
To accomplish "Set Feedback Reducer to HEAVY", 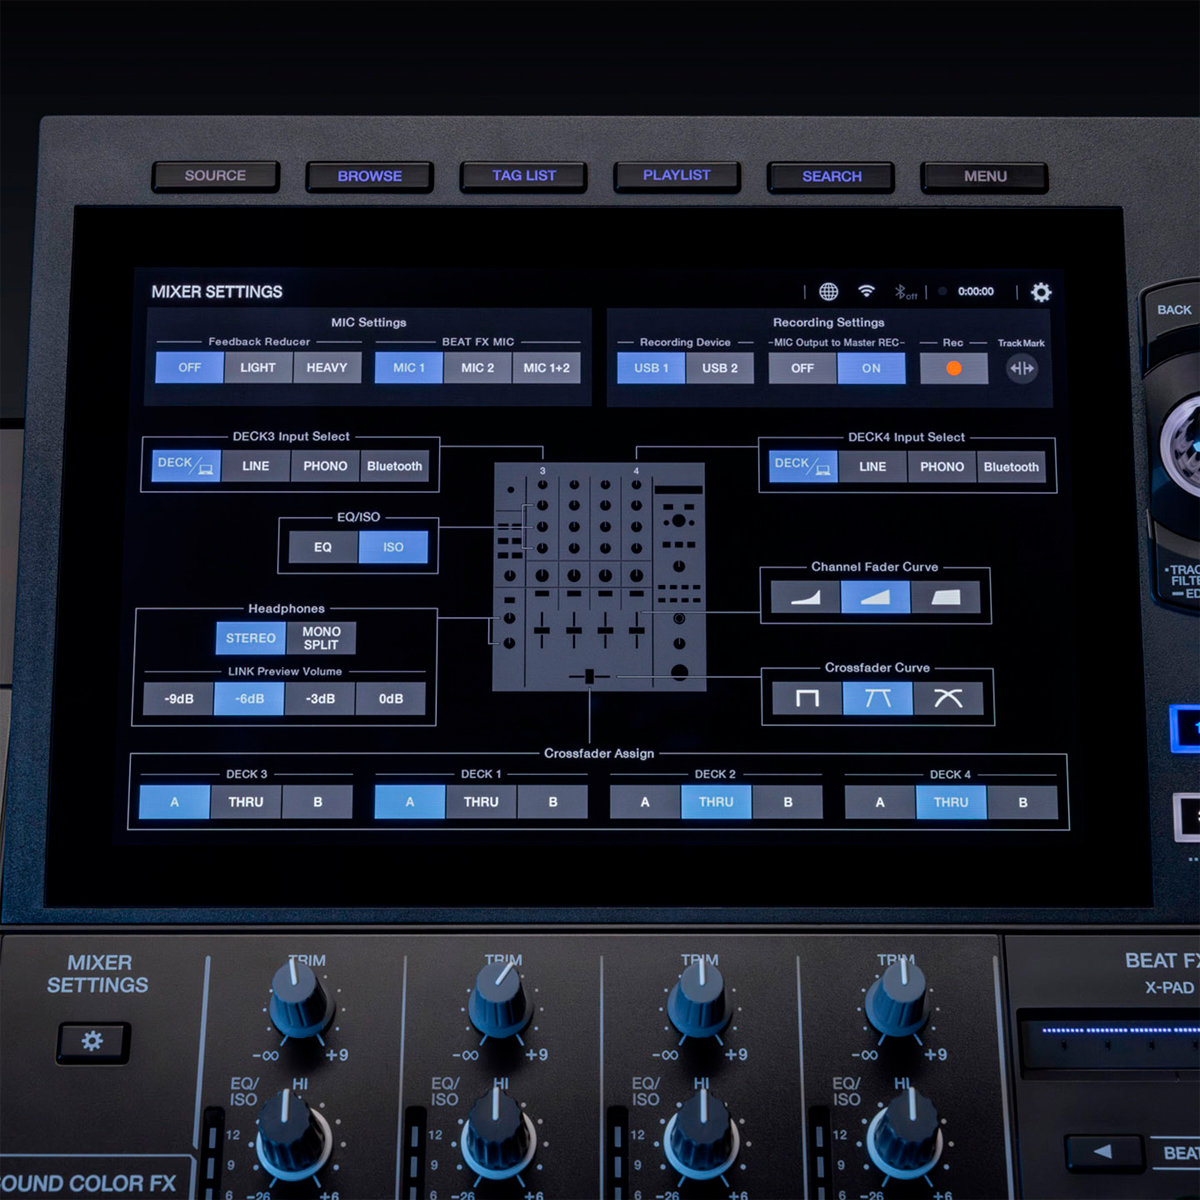I will pos(326,367).
